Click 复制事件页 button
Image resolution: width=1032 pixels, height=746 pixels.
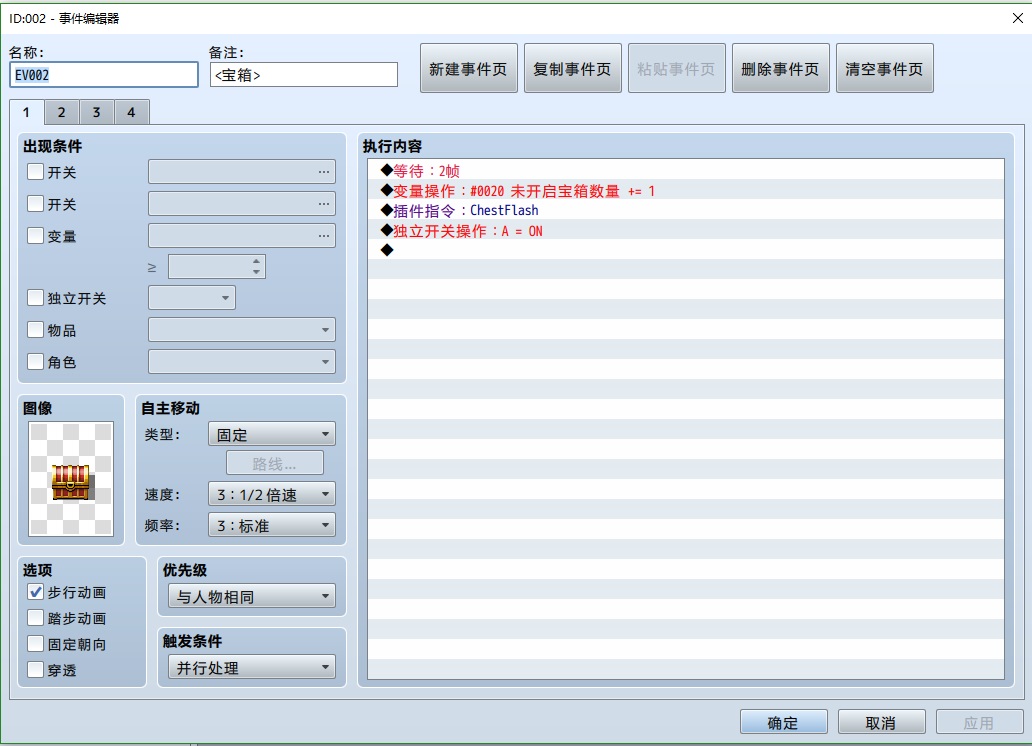click(x=573, y=68)
